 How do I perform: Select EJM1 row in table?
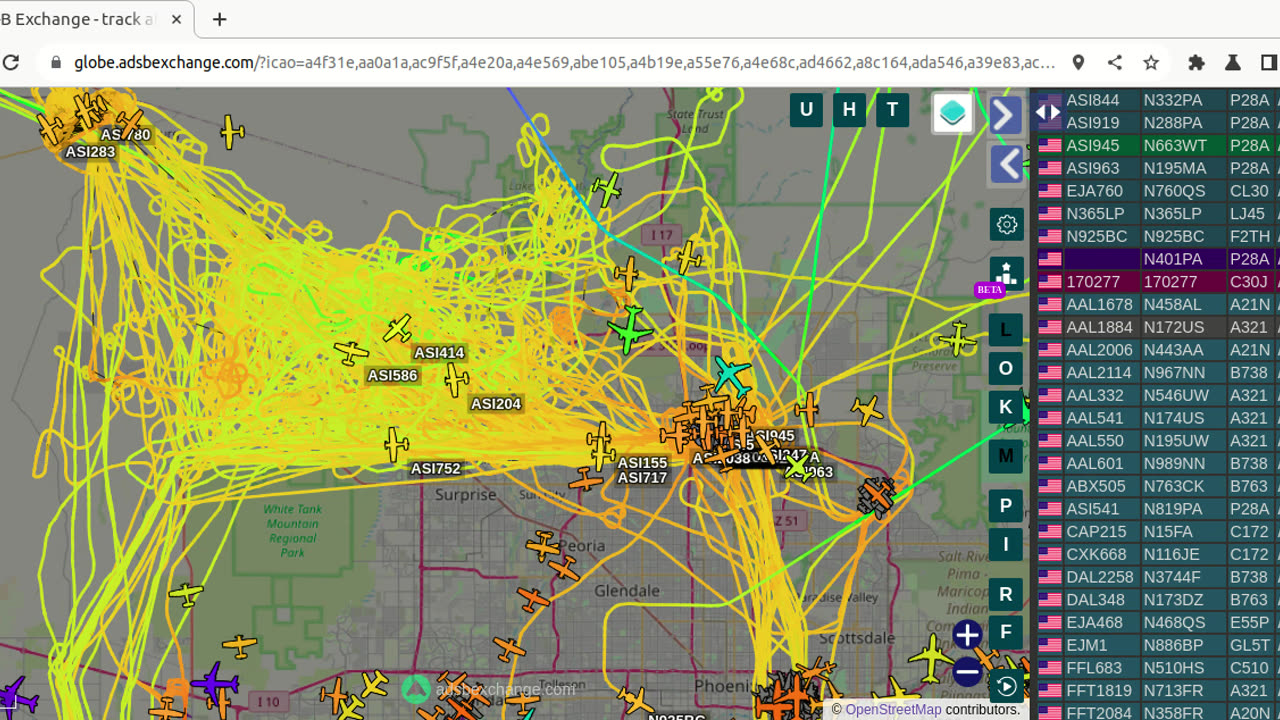(1156, 645)
